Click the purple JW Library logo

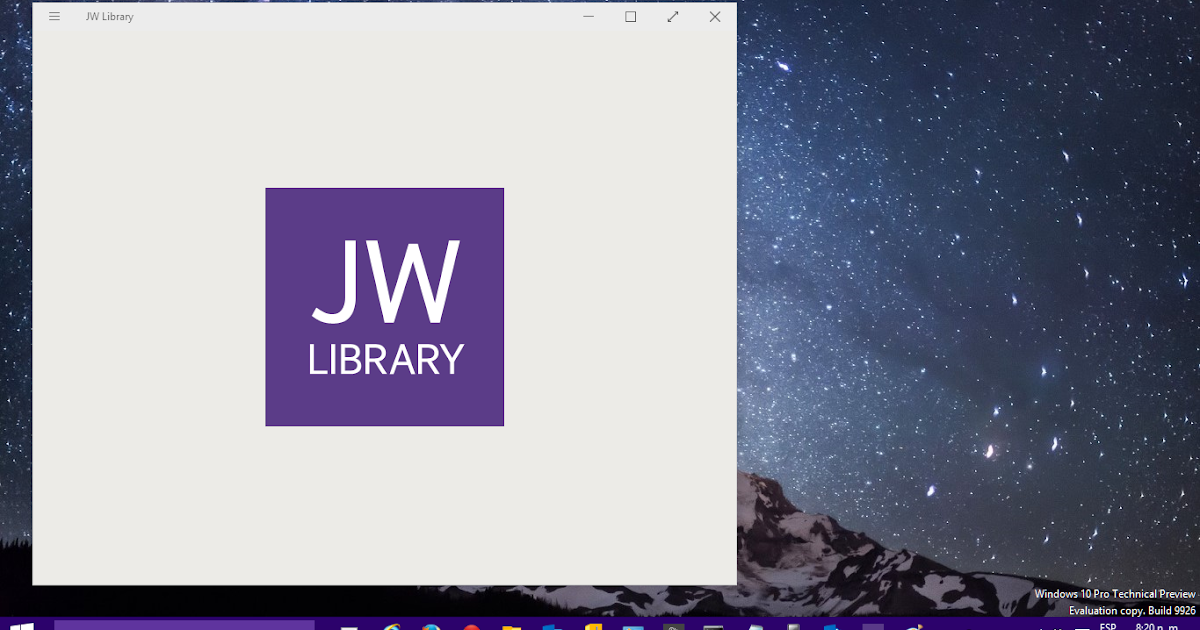[x=384, y=305]
